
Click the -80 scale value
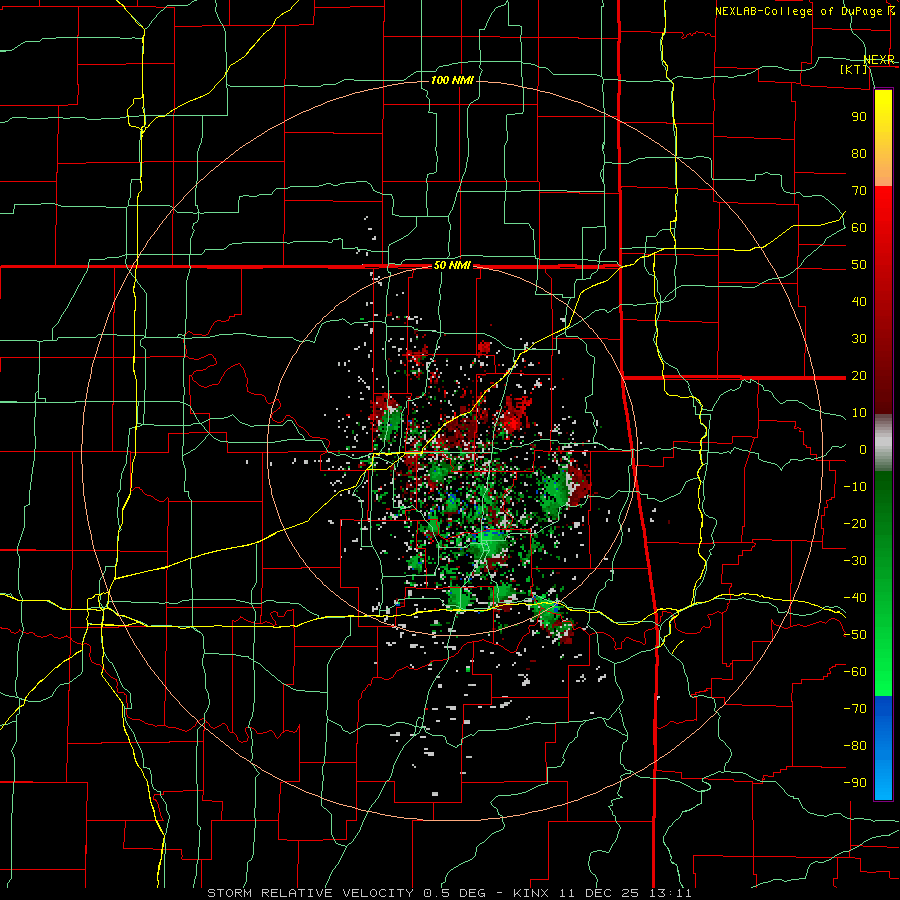tap(855, 746)
